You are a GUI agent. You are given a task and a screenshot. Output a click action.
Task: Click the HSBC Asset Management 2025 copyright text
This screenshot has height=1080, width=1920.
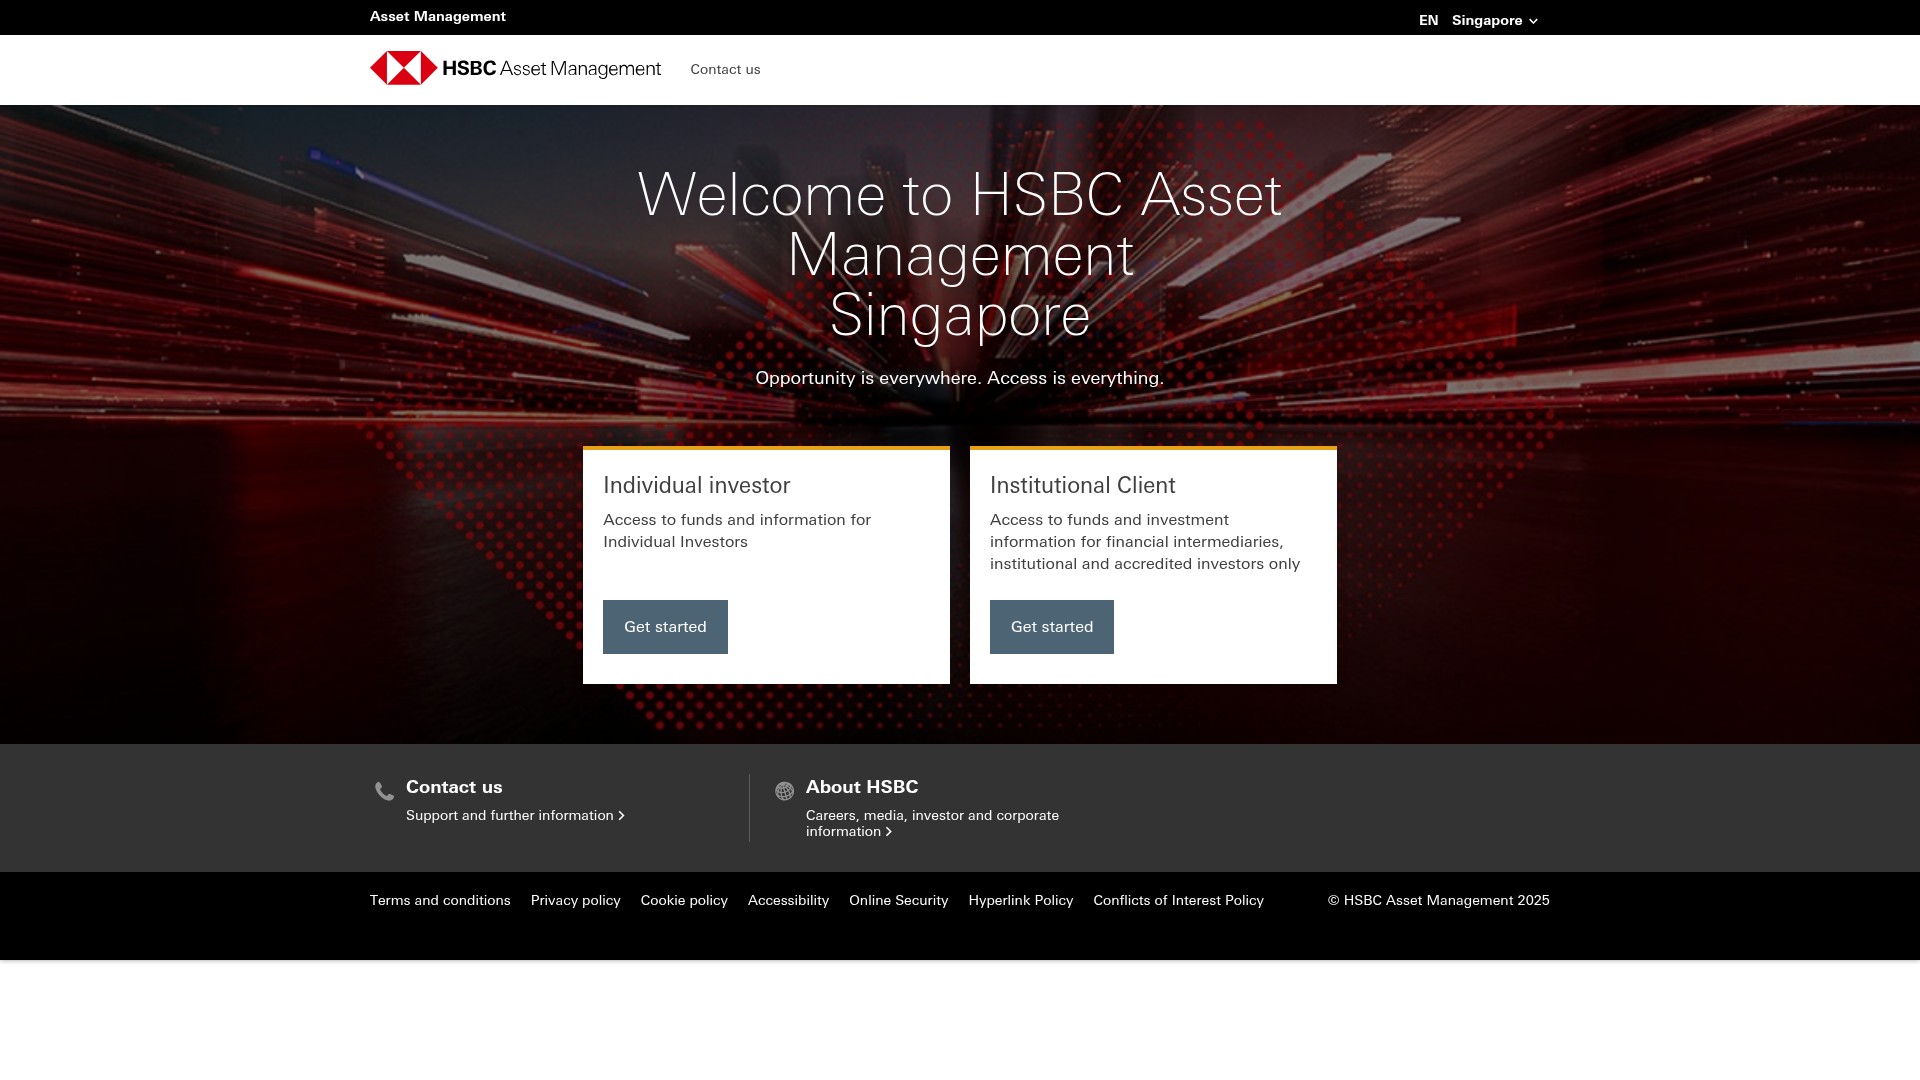coord(1438,900)
